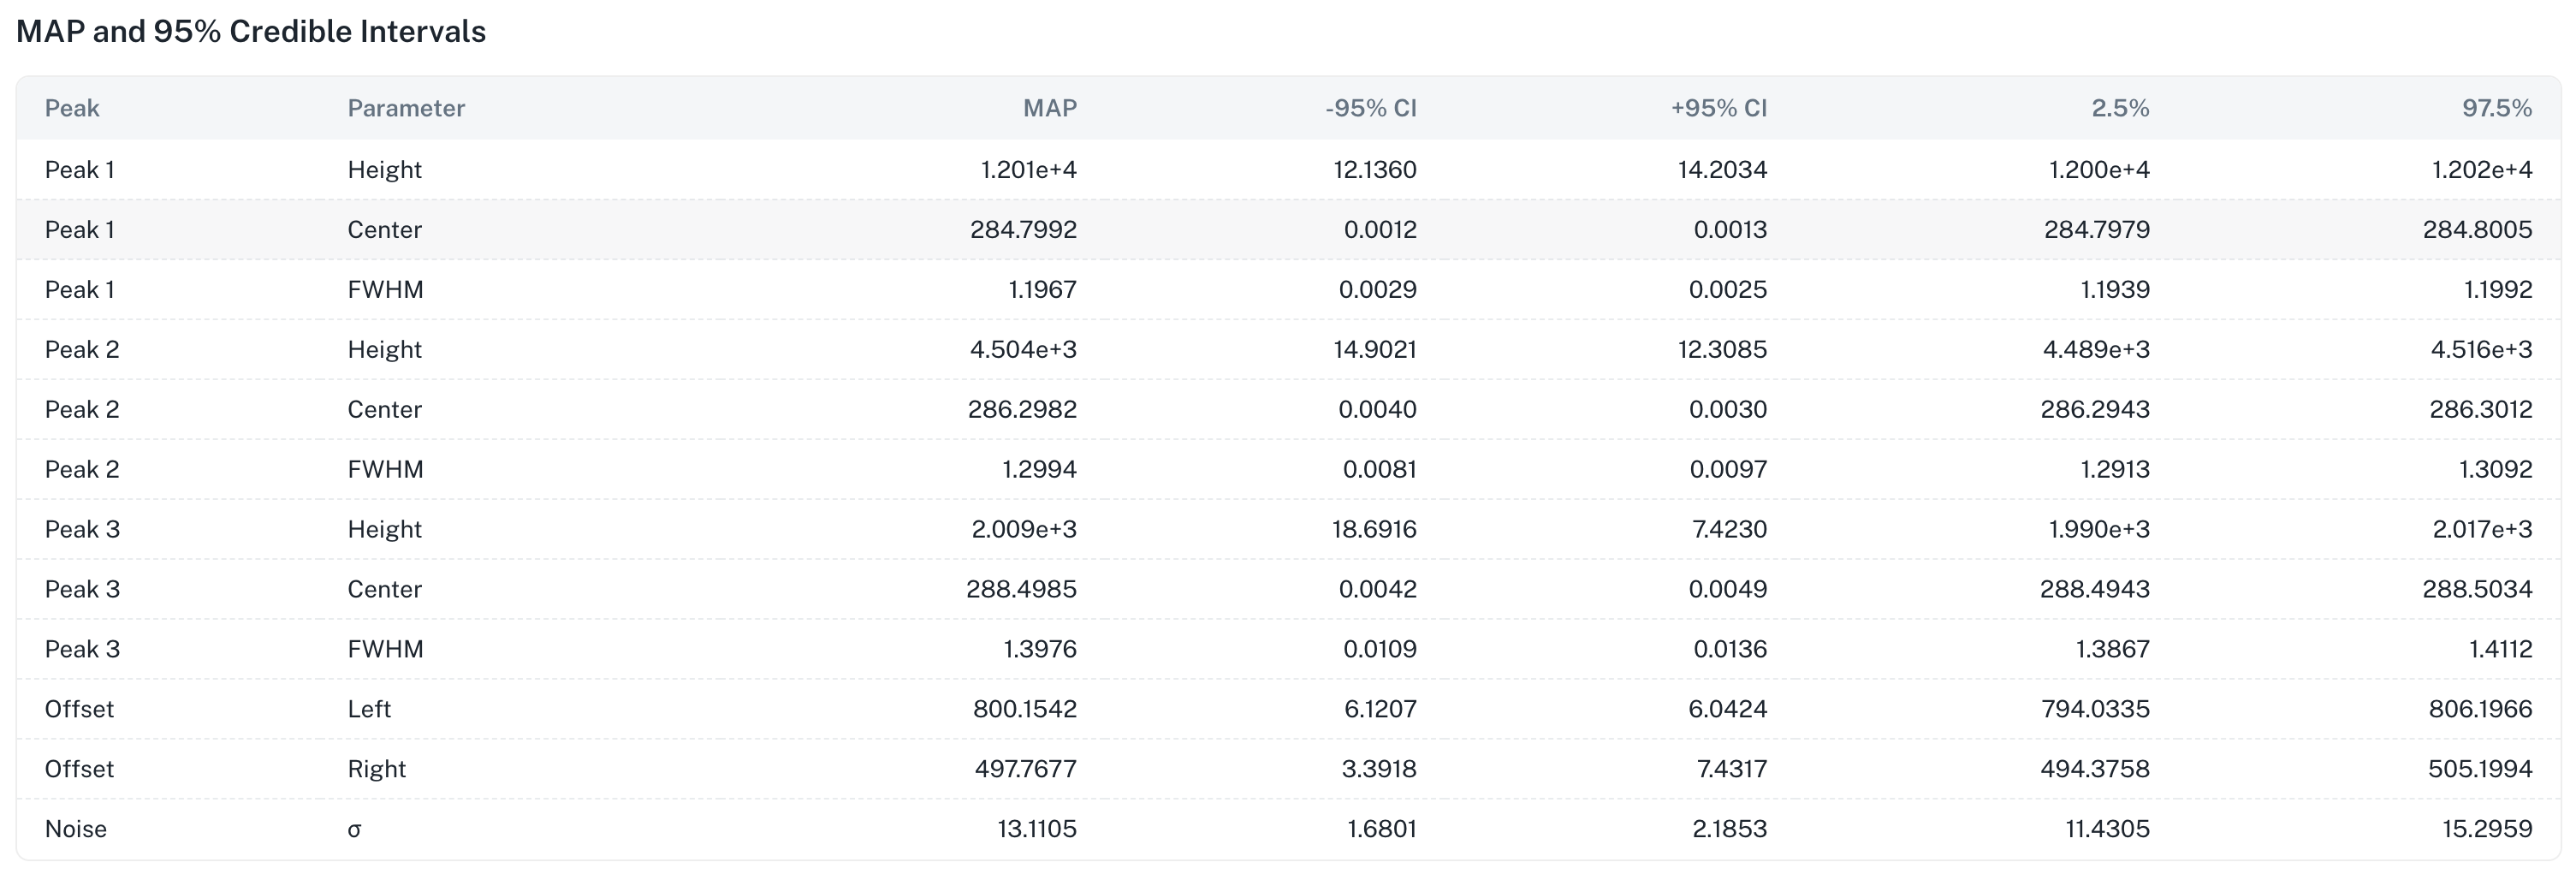Viewport: 2576px width, 880px height.
Task: Click 2.5% value 794.0335
Action: point(2096,710)
